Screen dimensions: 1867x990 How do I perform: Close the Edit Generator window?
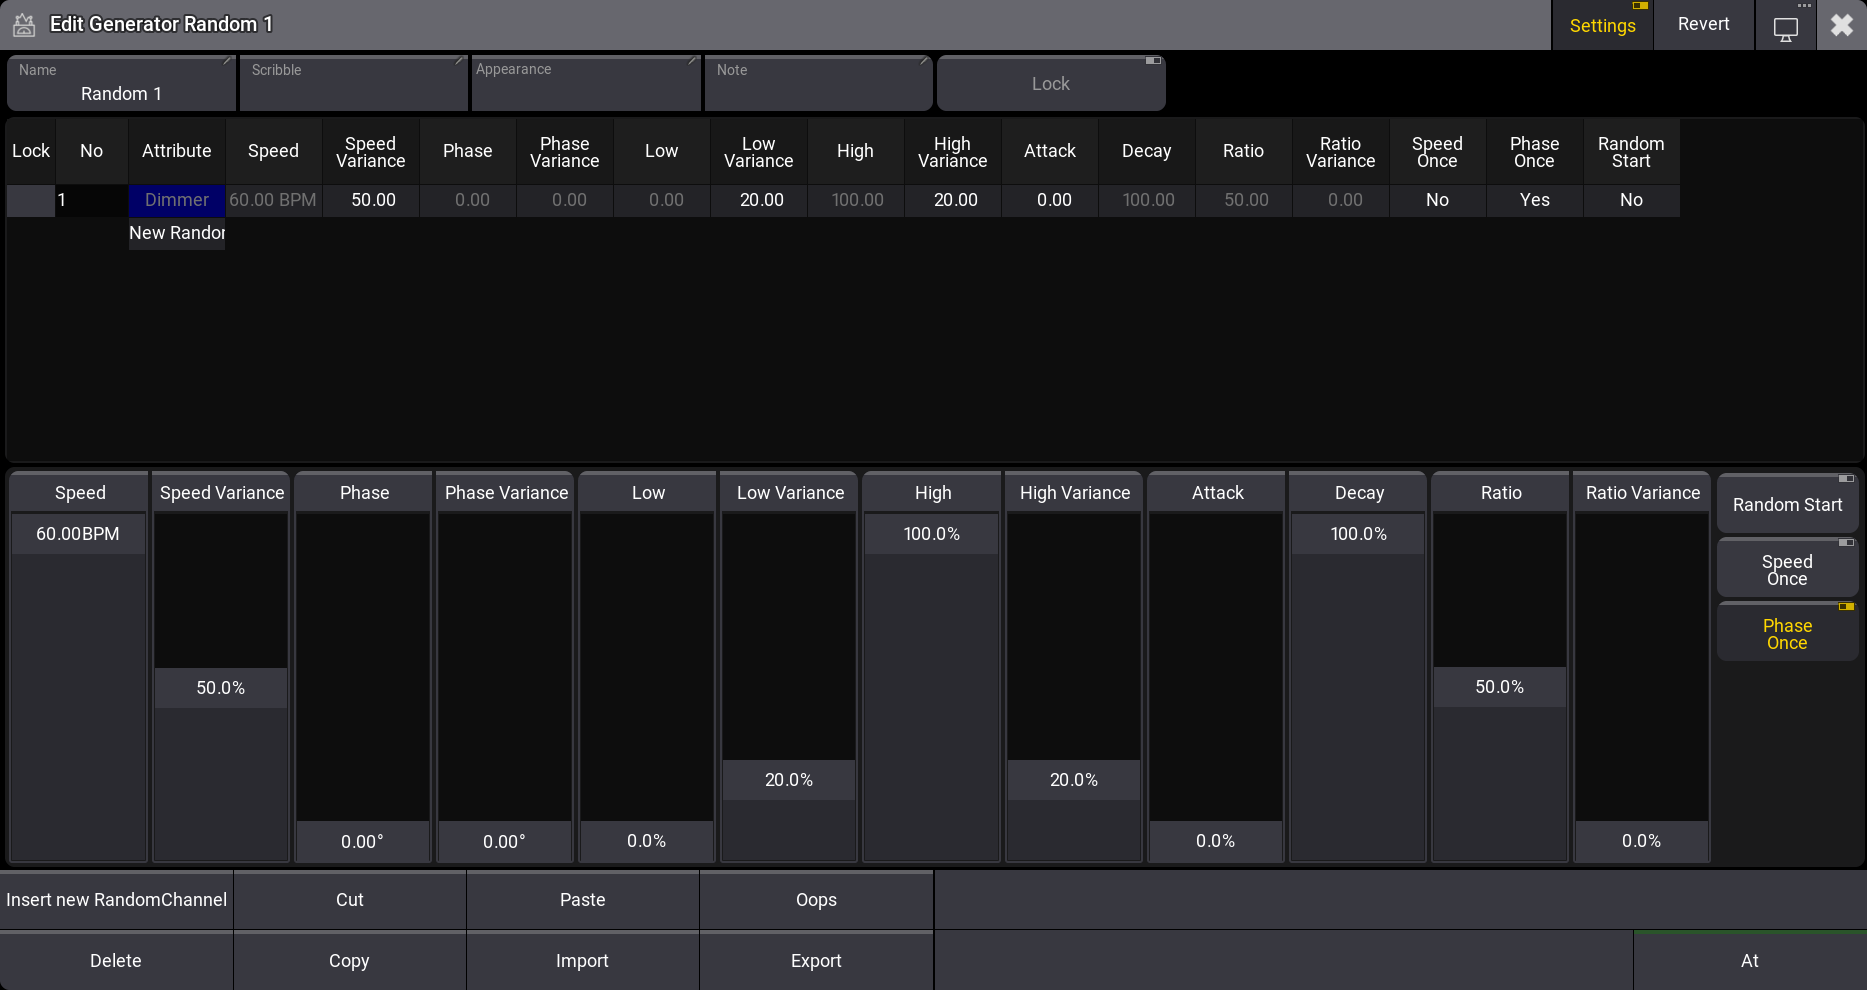pos(1842,25)
